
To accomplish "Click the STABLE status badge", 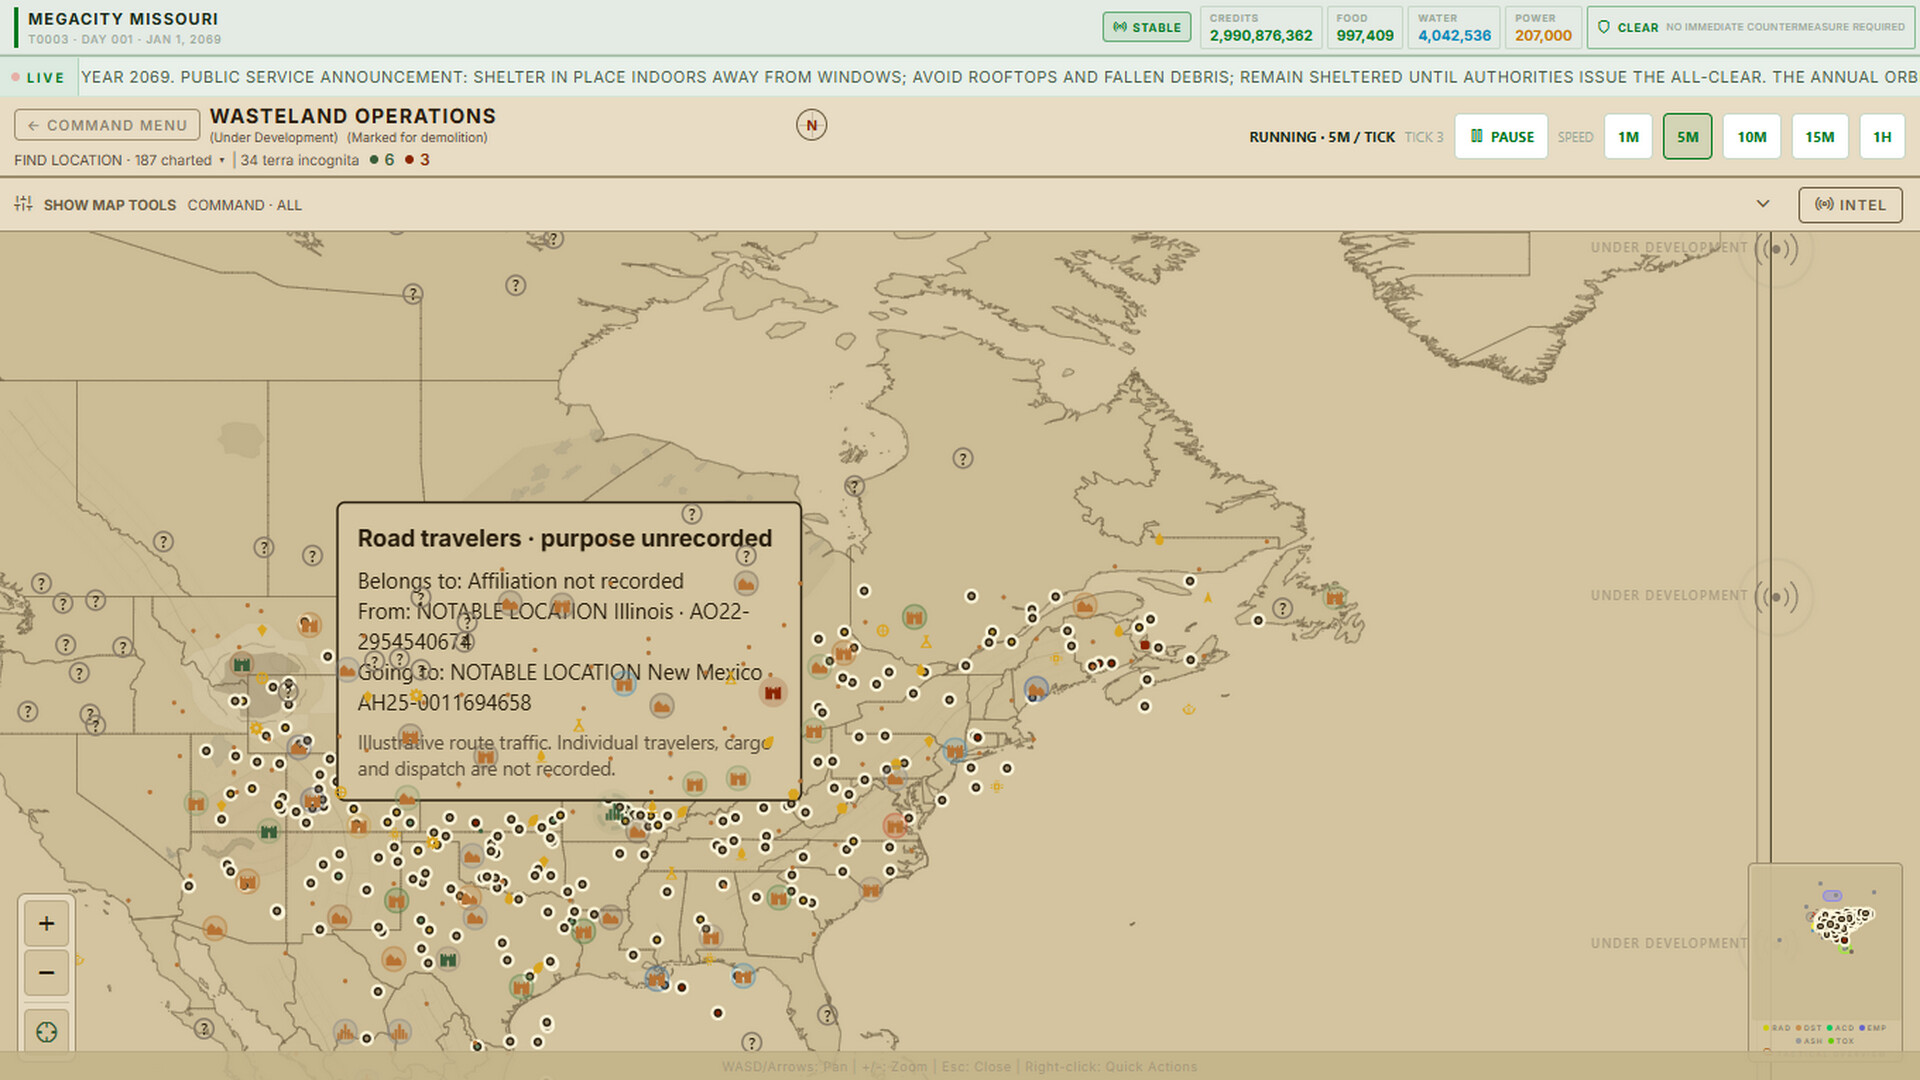I will (1146, 27).
